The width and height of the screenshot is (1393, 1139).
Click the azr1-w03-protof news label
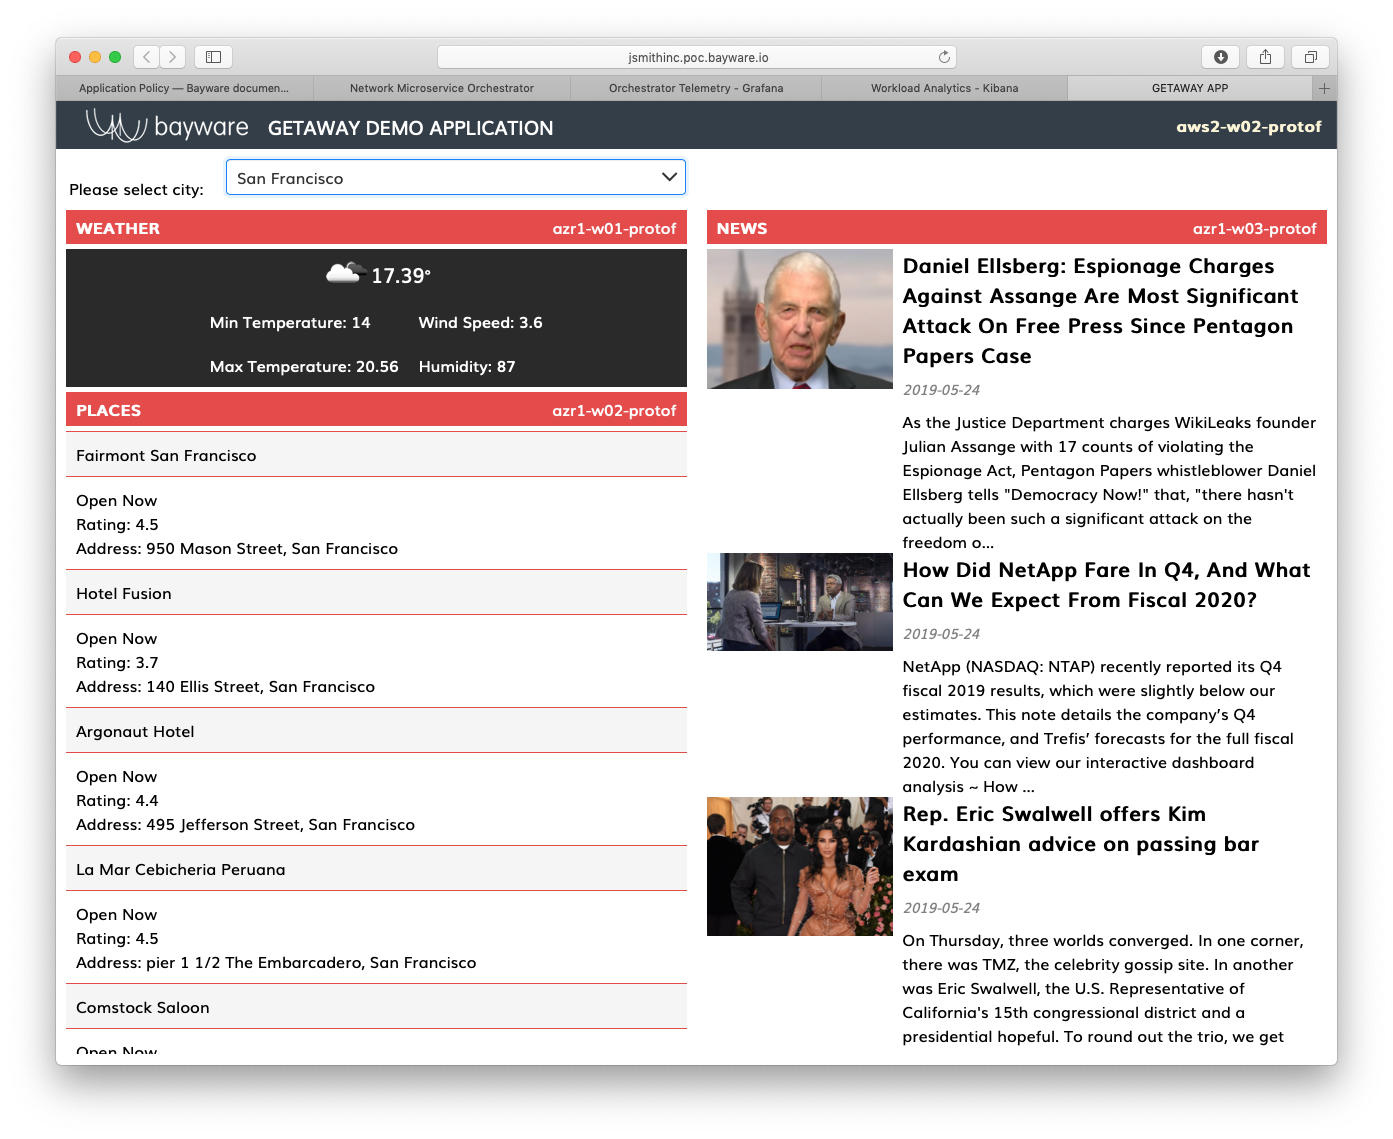click(1254, 229)
